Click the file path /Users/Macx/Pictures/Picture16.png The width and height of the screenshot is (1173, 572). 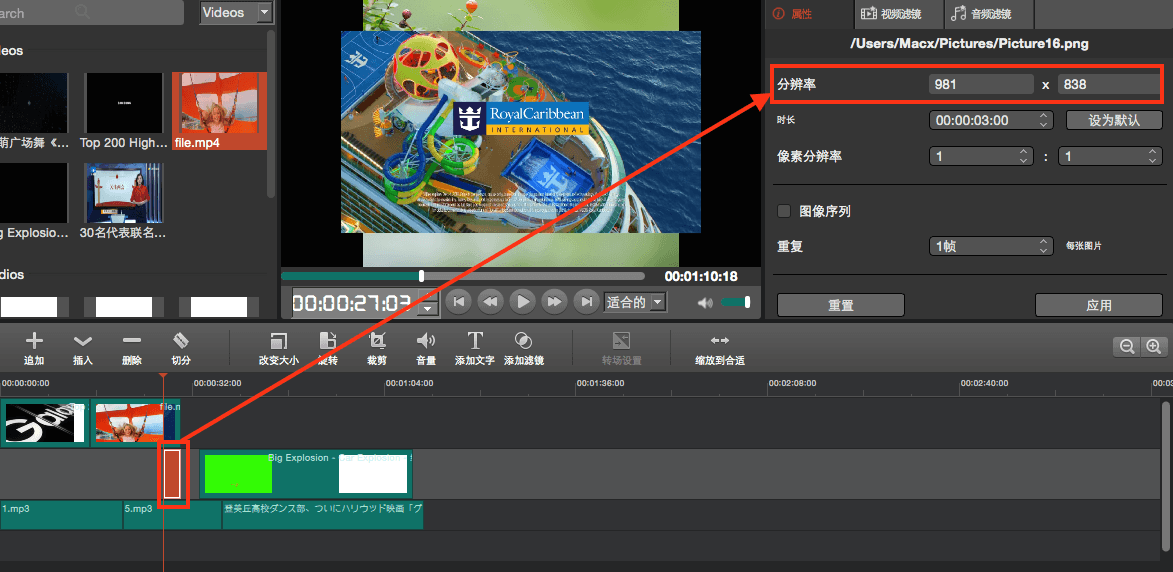tap(969, 44)
